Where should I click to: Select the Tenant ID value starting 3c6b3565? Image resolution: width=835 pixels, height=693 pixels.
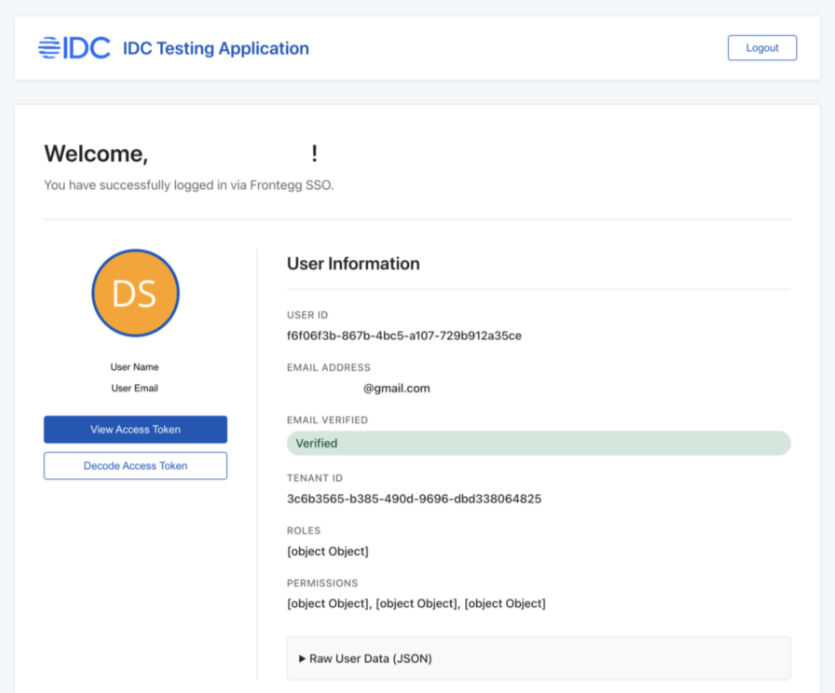click(x=414, y=498)
